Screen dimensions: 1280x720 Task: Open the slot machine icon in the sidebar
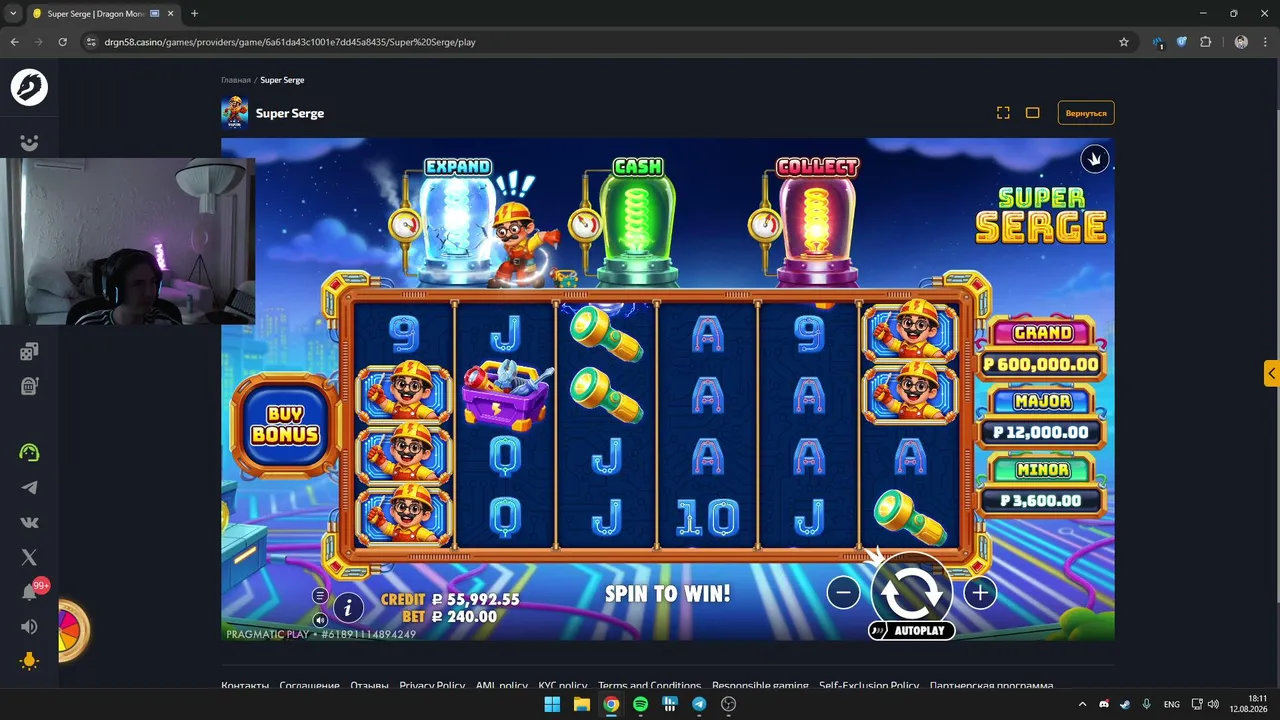[x=29, y=386]
